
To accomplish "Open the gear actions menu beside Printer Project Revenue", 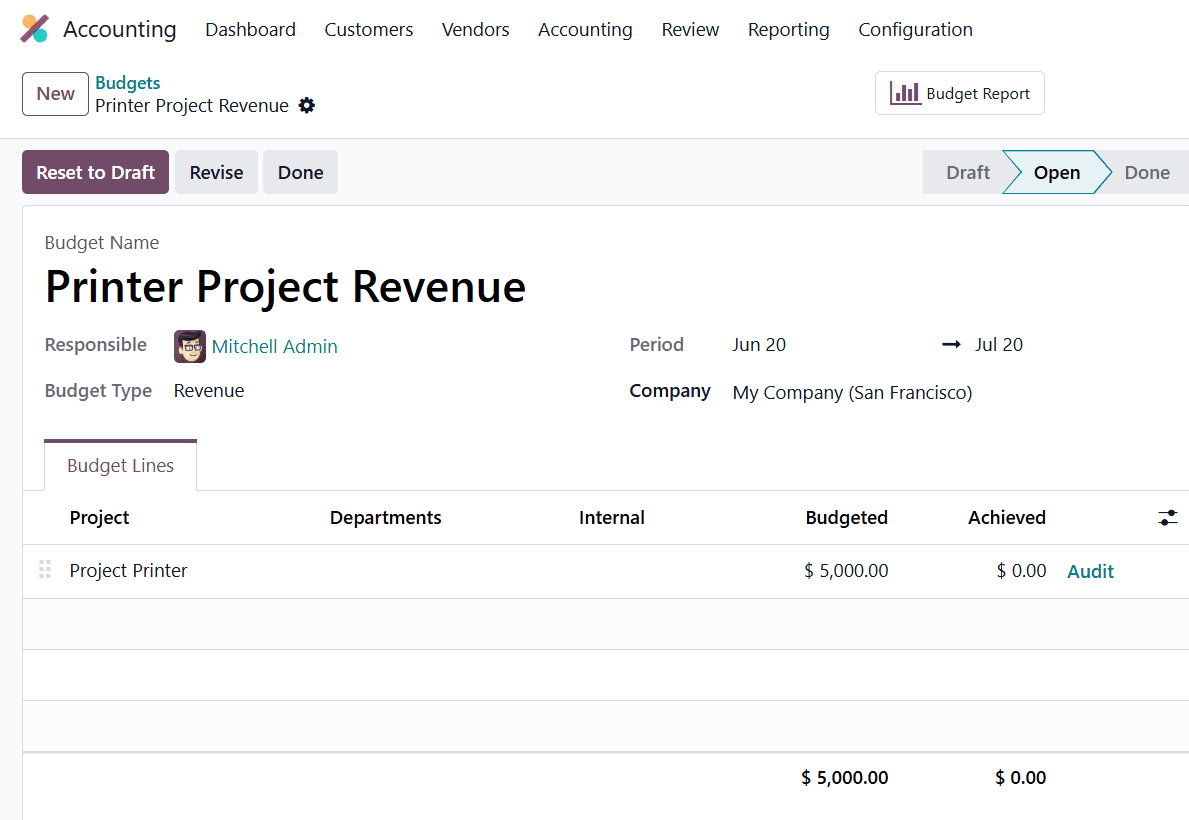I will [x=306, y=105].
